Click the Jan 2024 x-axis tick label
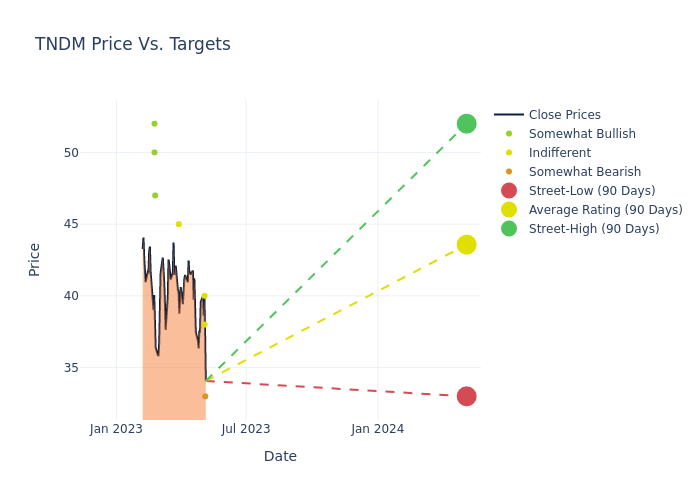The height and width of the screenshot is (500, 700). point(378,429)
